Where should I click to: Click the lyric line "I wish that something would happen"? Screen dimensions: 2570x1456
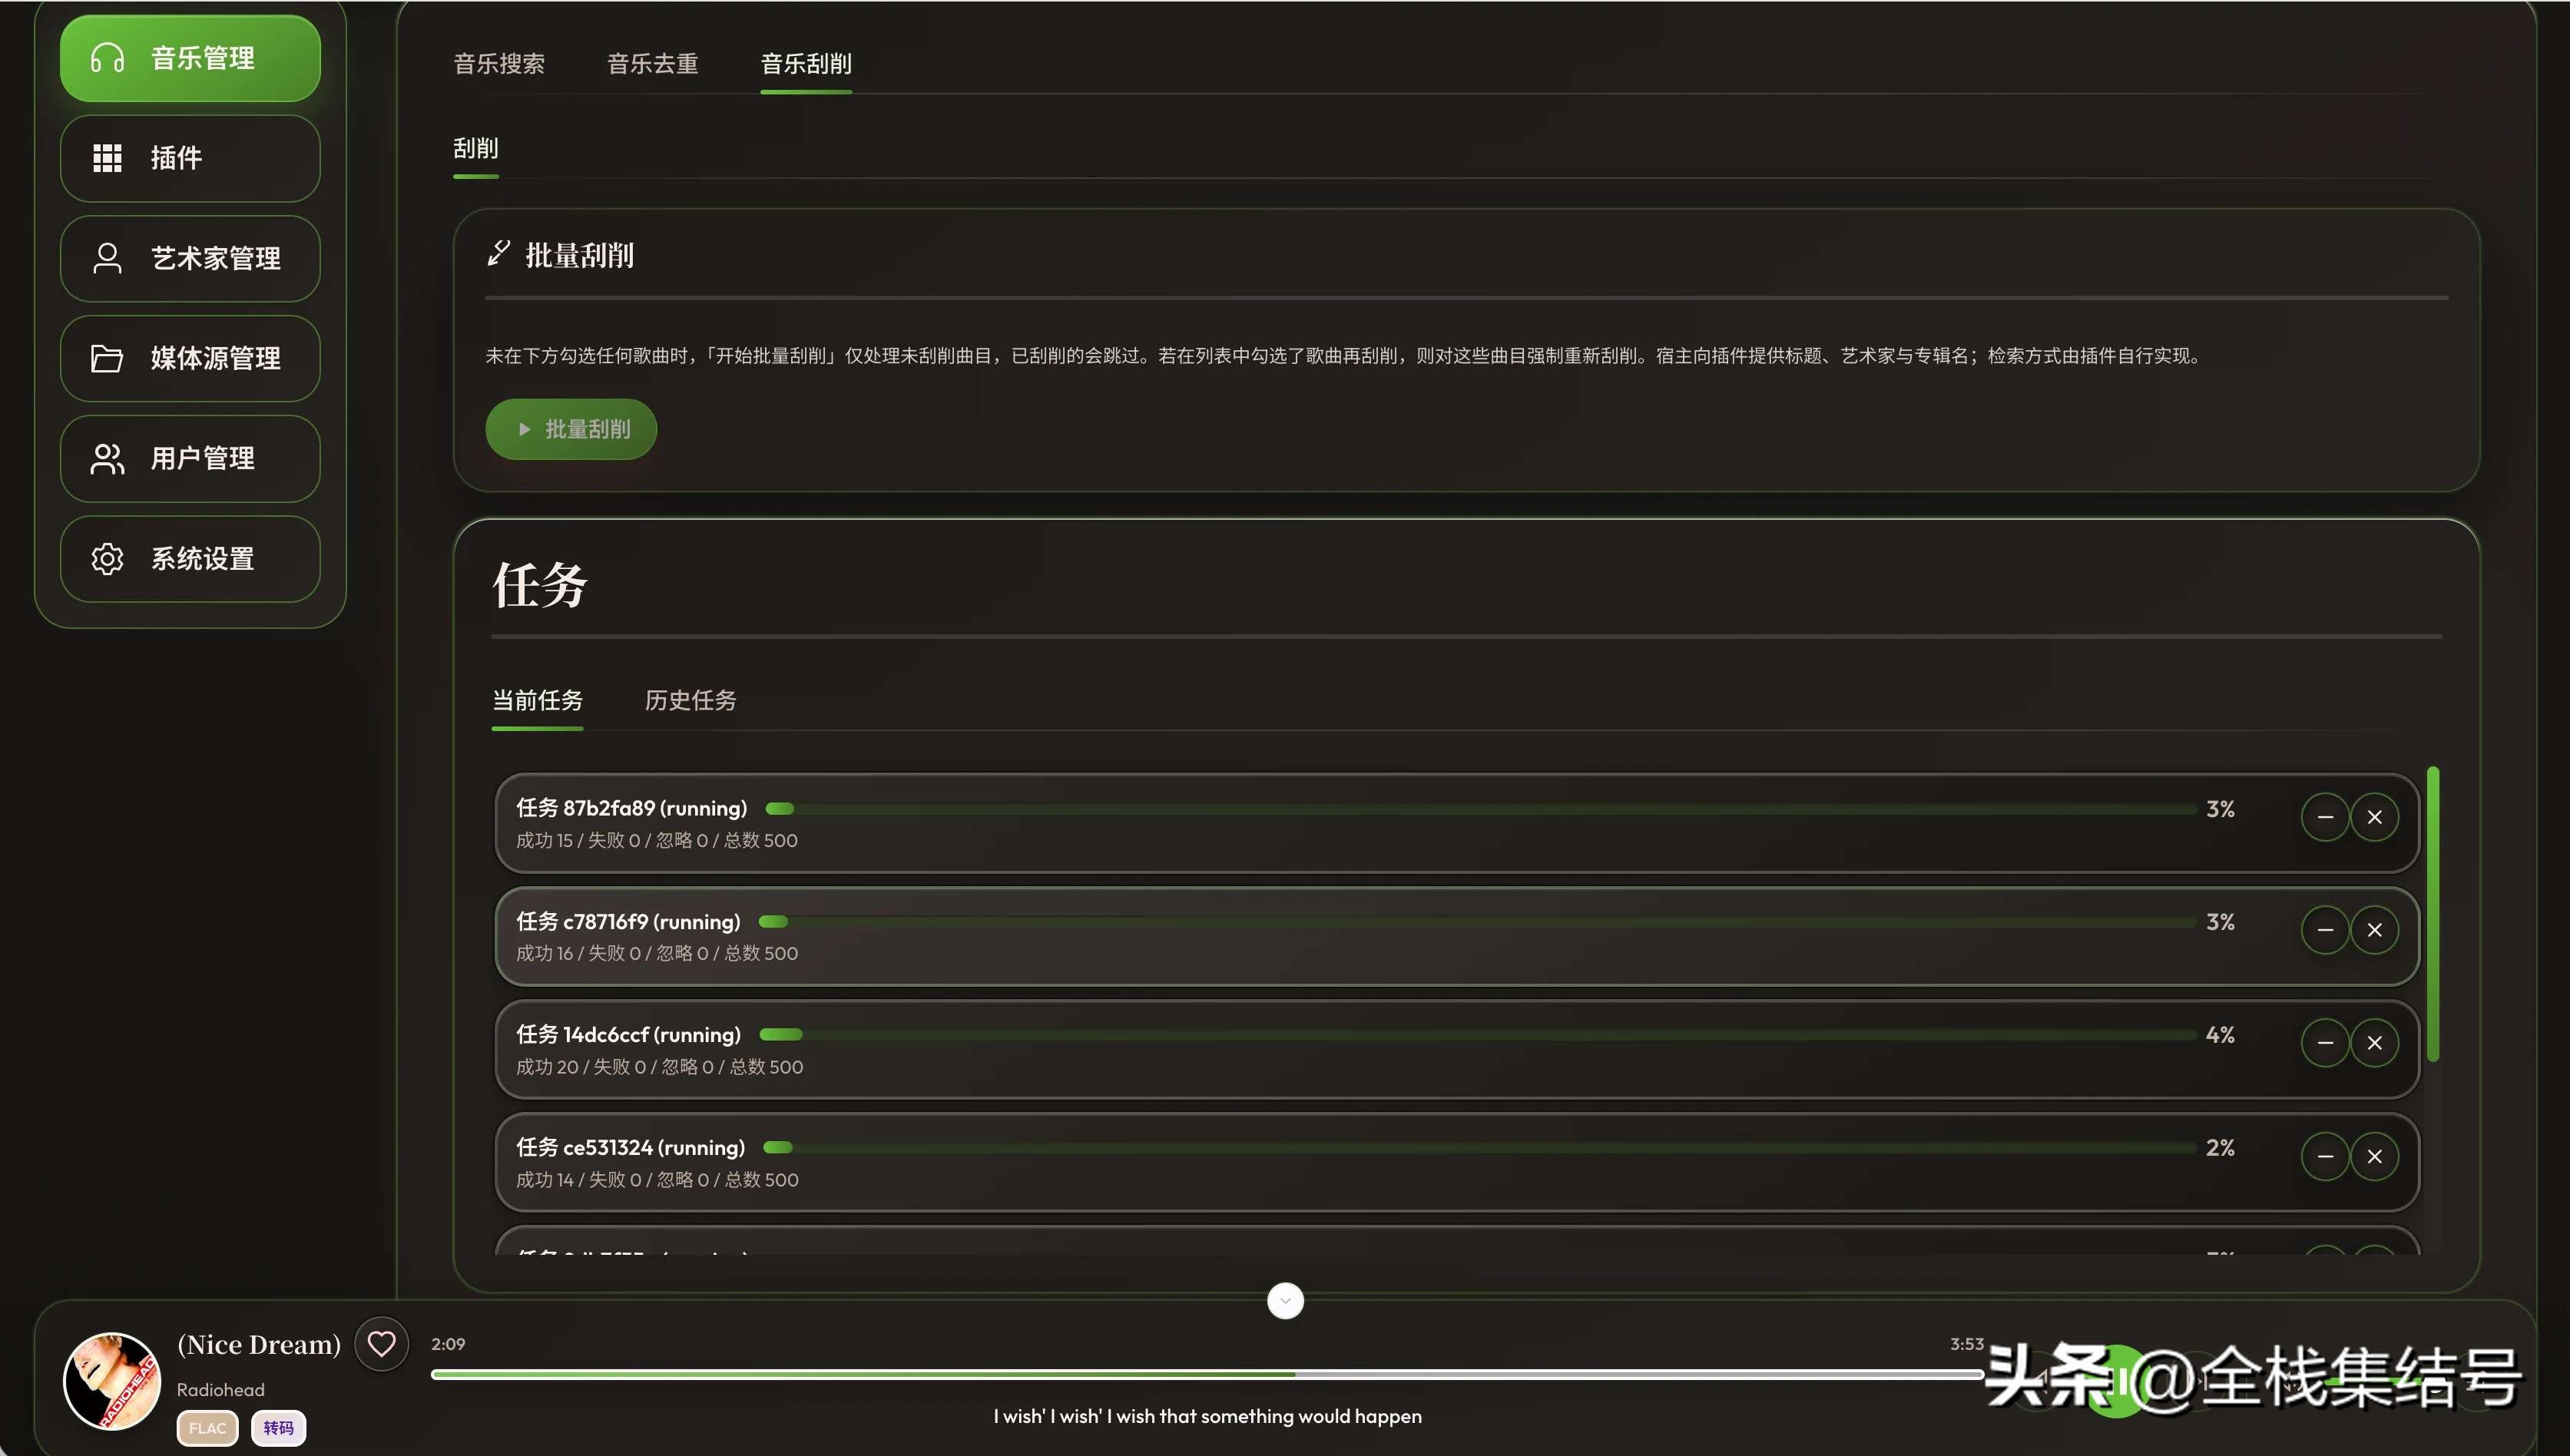pos(1207,1416)
